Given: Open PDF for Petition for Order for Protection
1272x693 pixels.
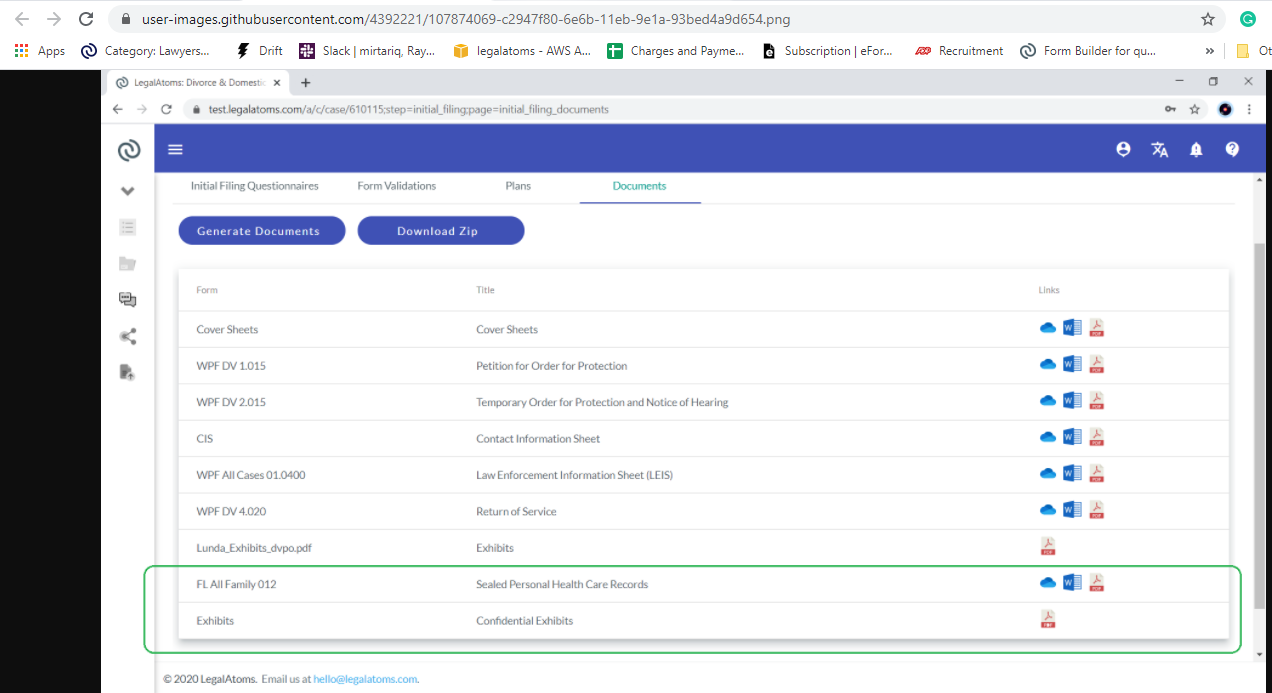Looking at the screenshot, I should point(1096,365).
